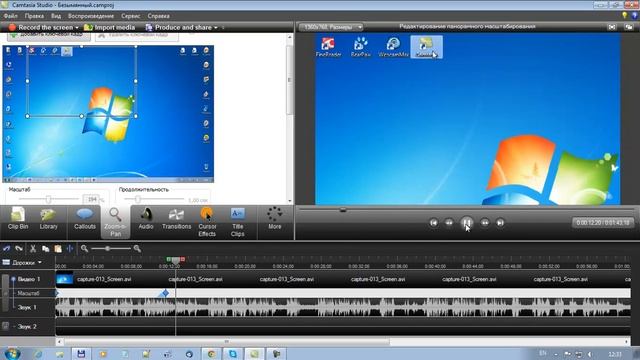Viewport: 640px width, 360px height.
Task: Click the Import media button
Action: 109,27
